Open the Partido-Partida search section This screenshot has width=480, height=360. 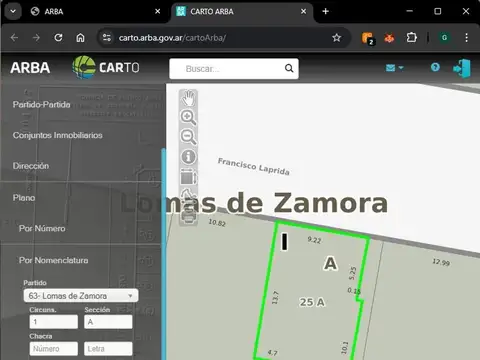coord(41,105)
